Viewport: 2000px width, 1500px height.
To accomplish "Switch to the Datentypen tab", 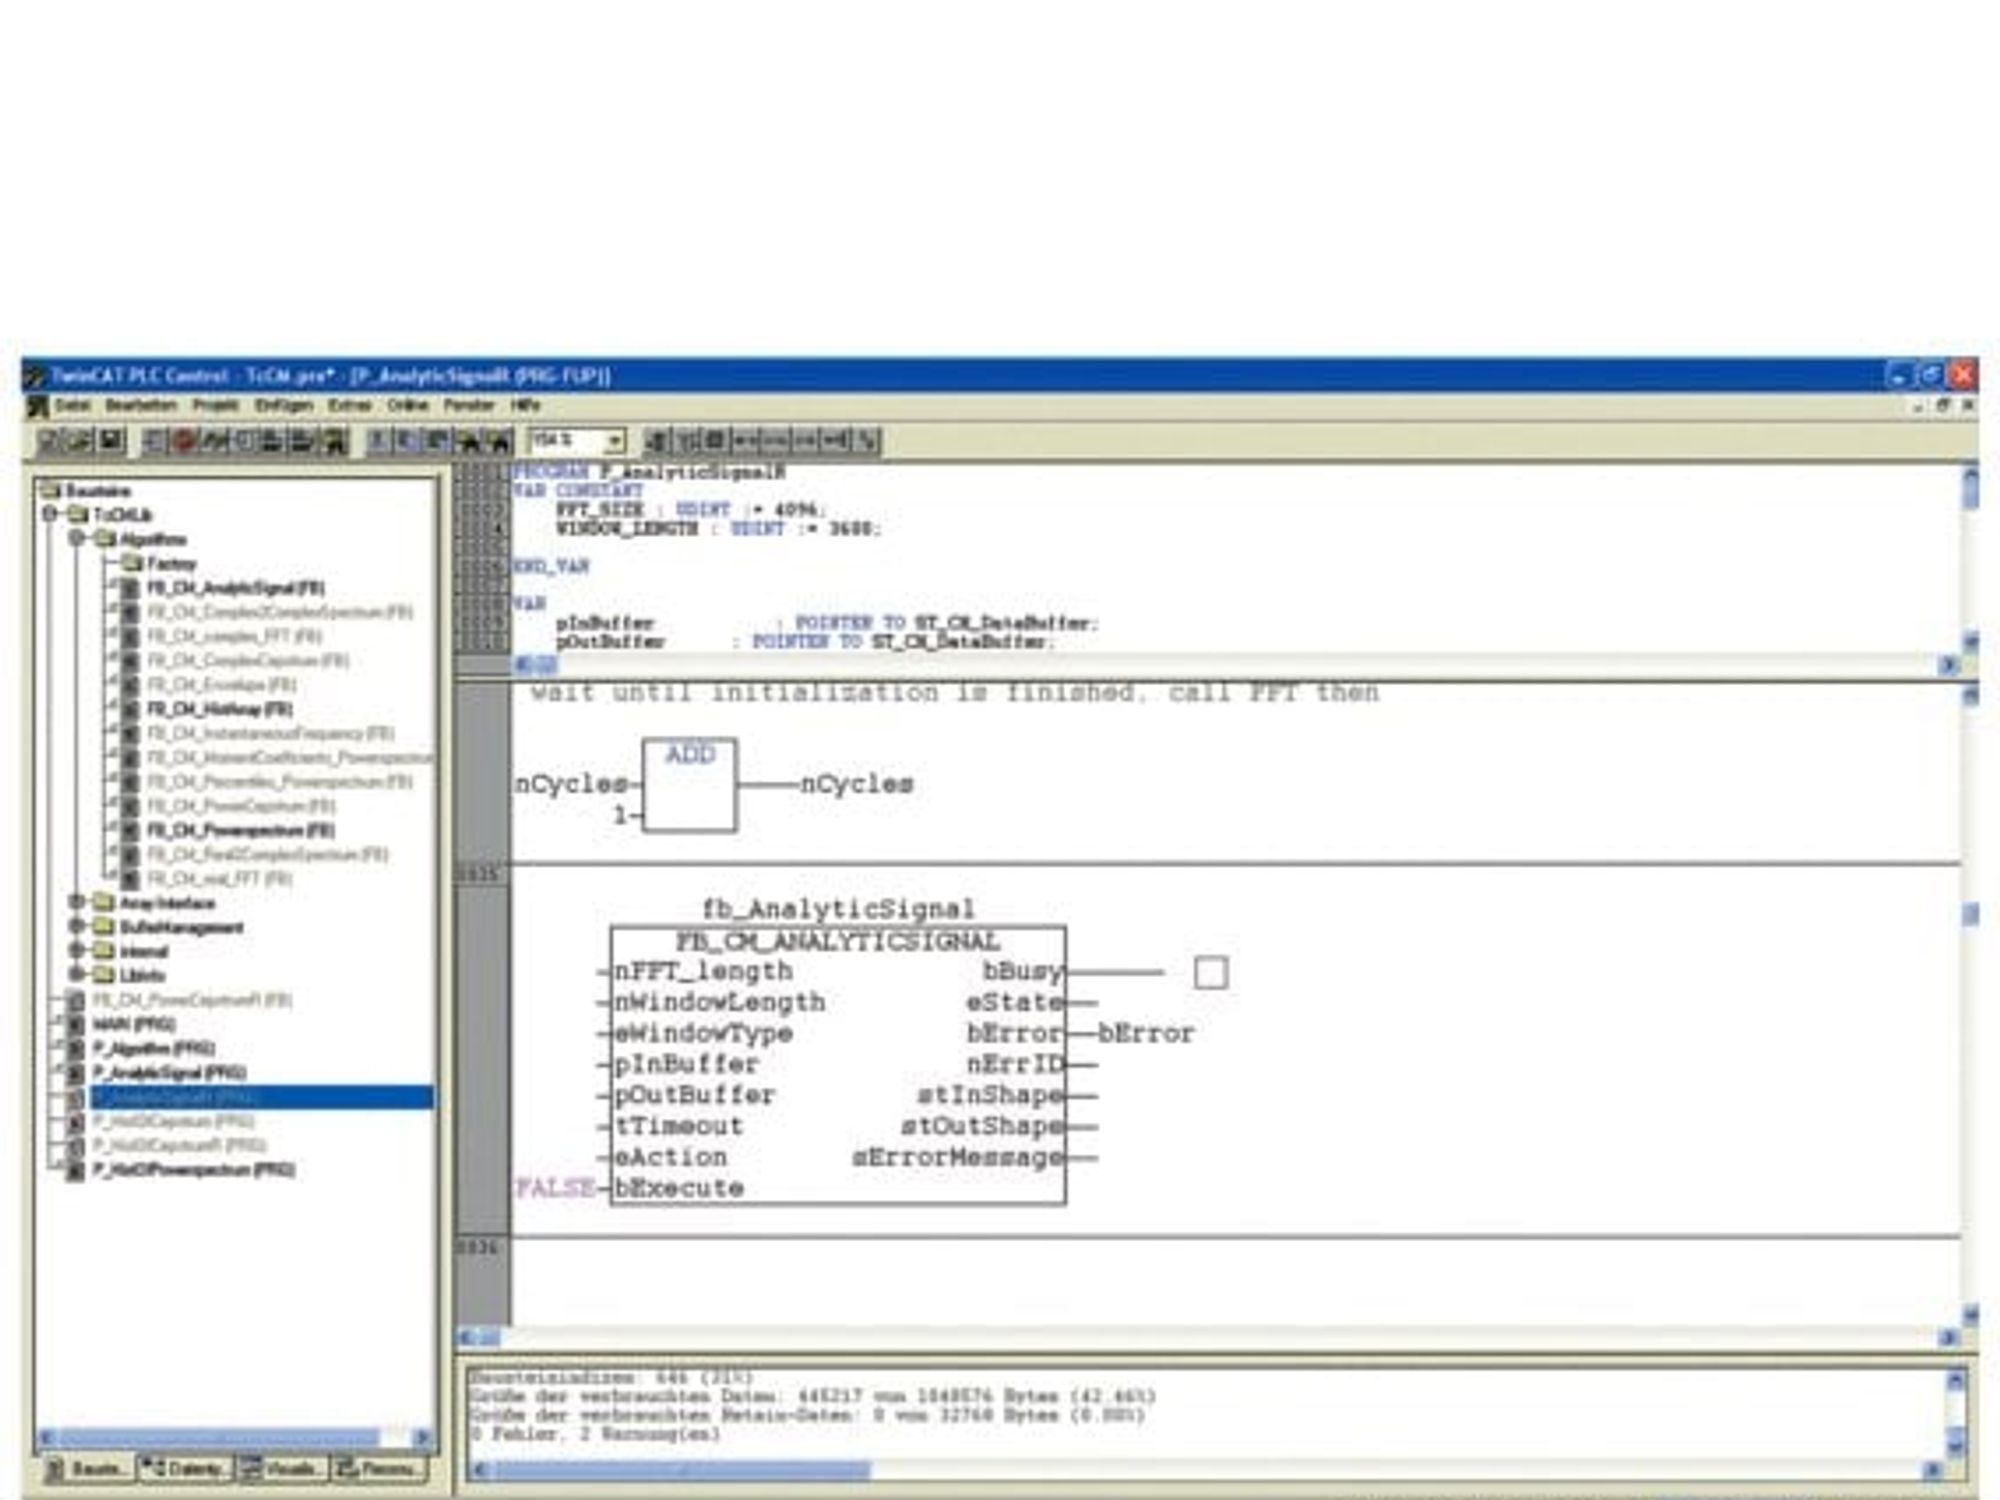I will pyautogui.click(x=186, y=1468).
